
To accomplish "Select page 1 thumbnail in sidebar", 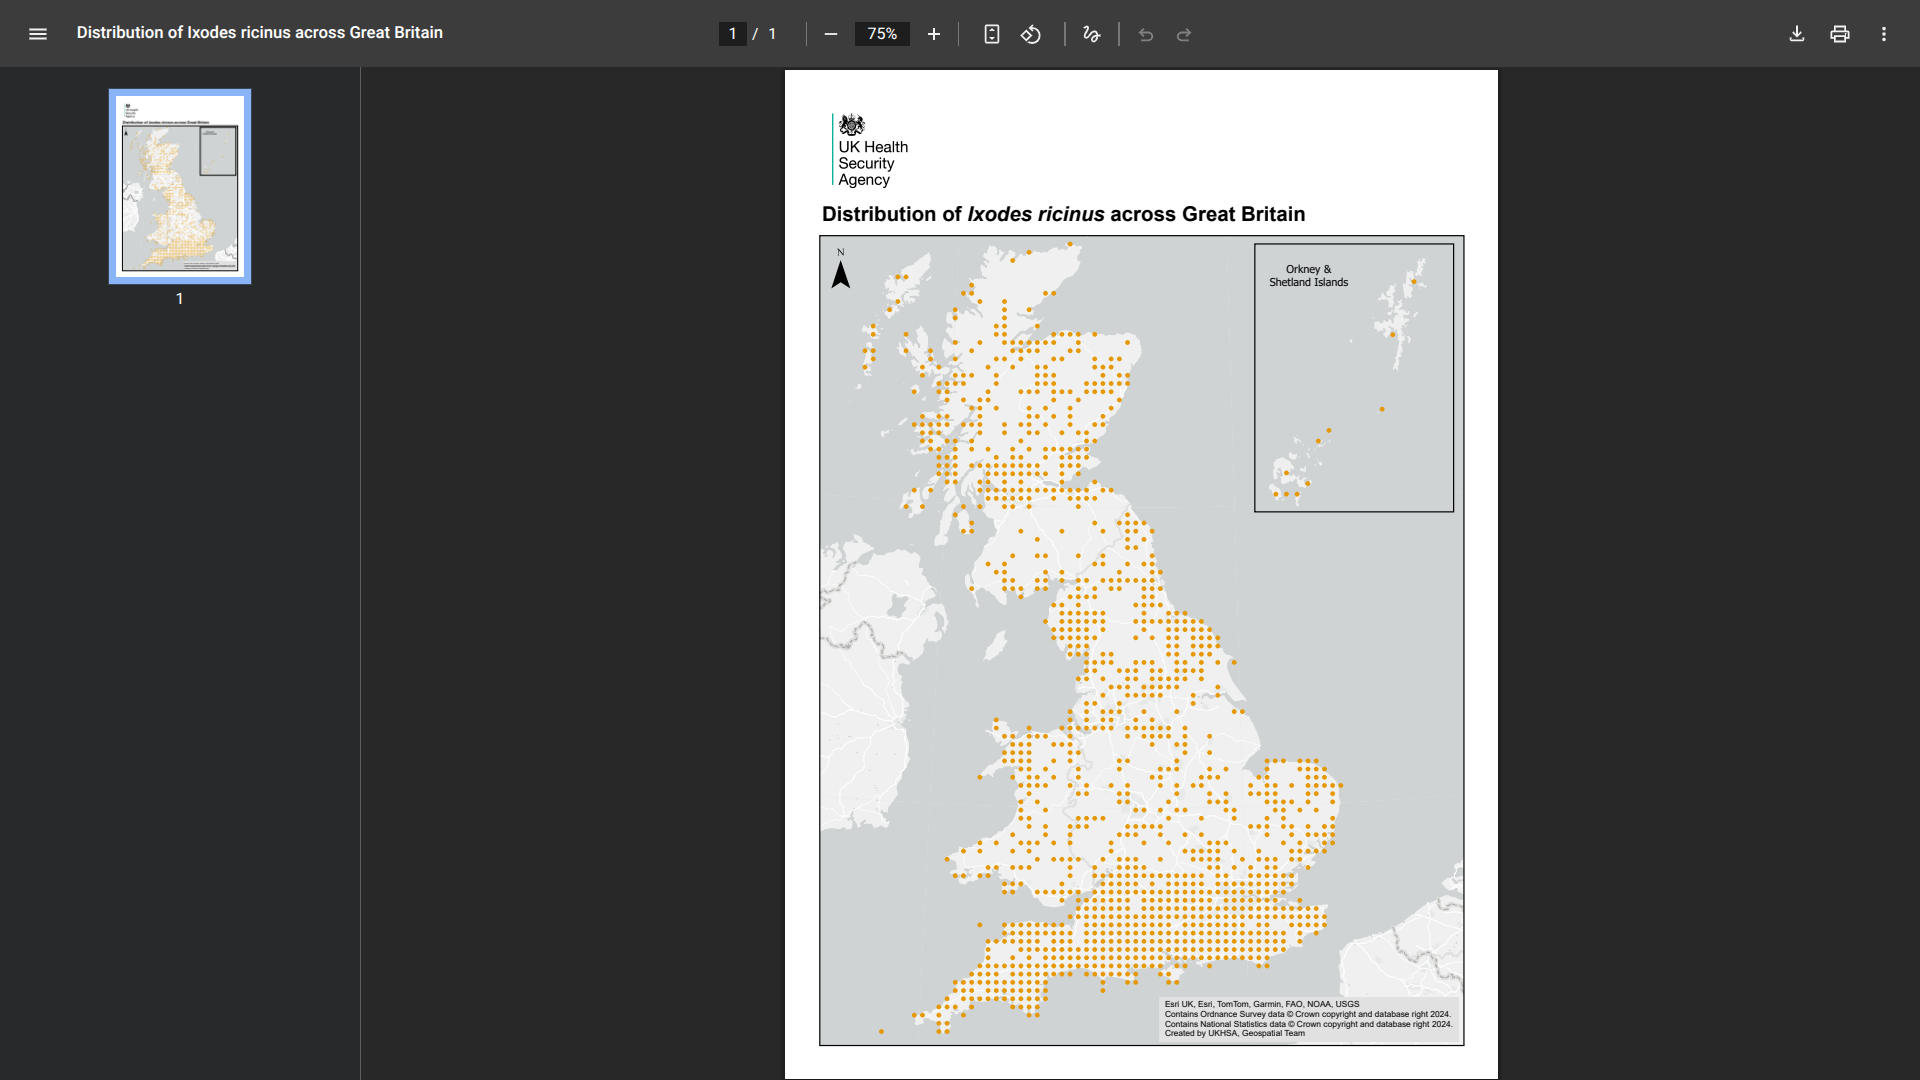I will [180, 186].
